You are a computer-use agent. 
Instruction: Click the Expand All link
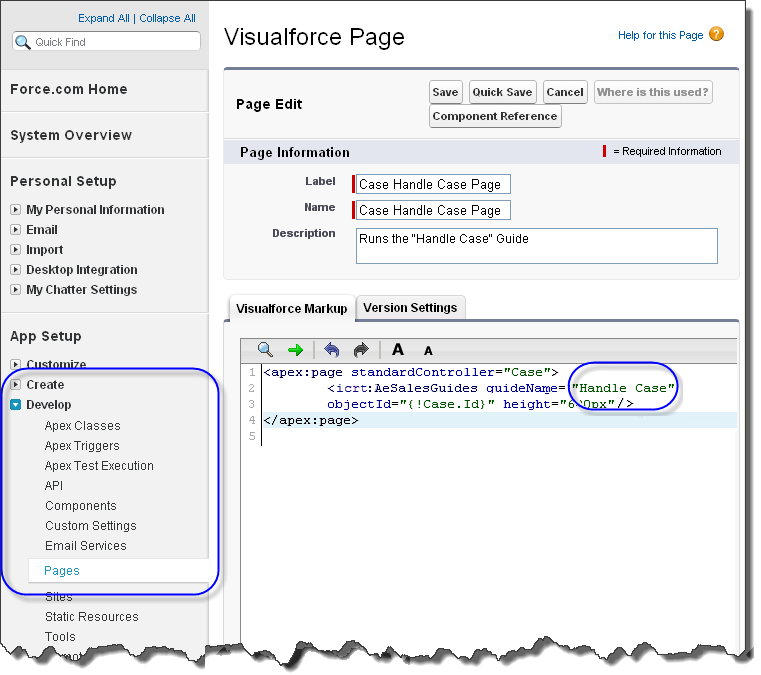click(x=104, y=18)
